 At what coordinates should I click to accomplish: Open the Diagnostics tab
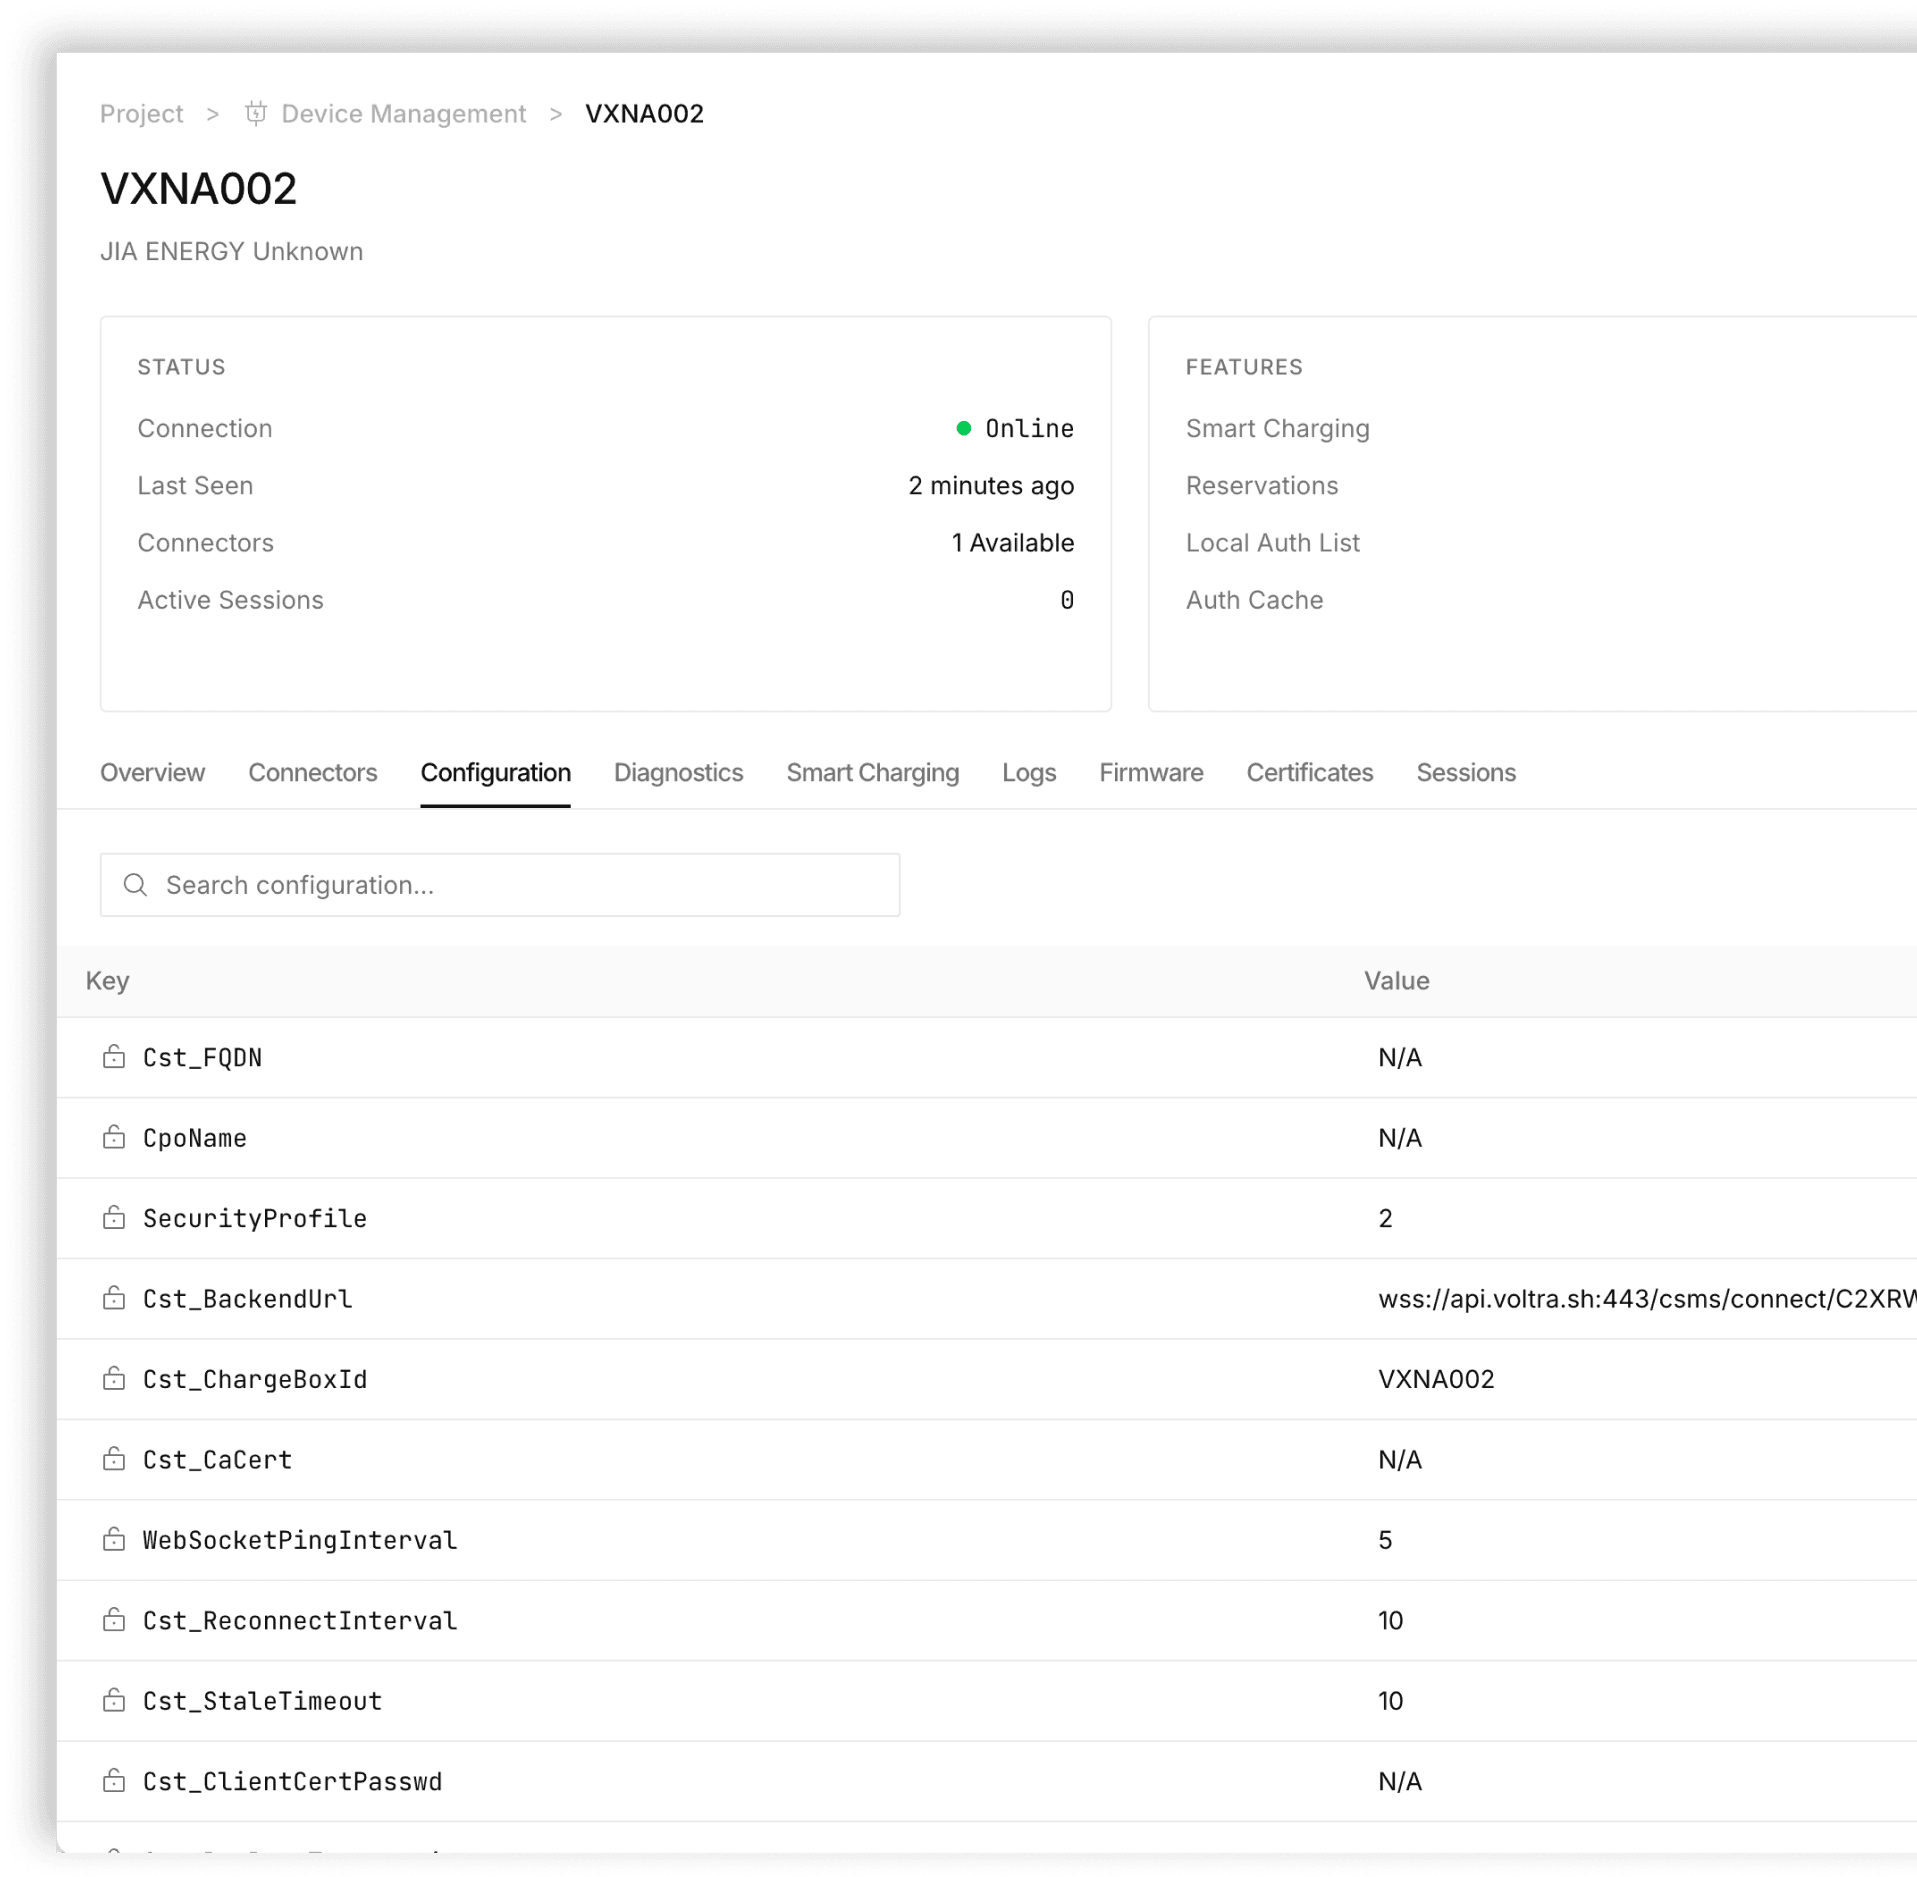point(678,773)
